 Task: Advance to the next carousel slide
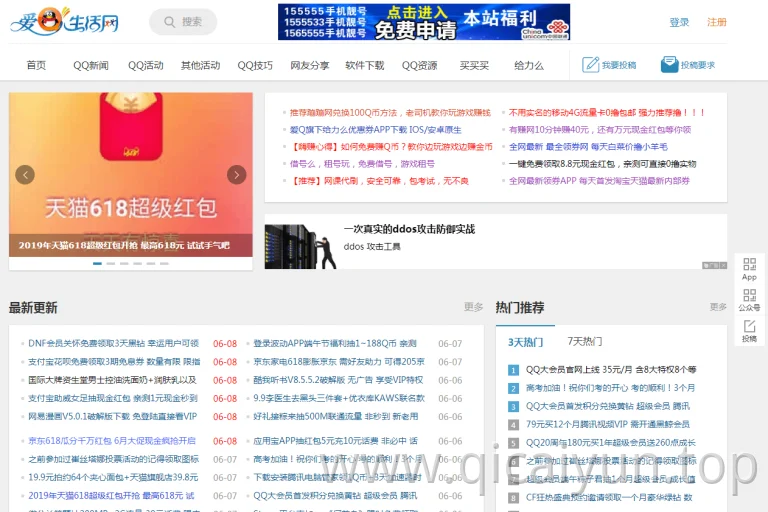click(x=237, y=175)
